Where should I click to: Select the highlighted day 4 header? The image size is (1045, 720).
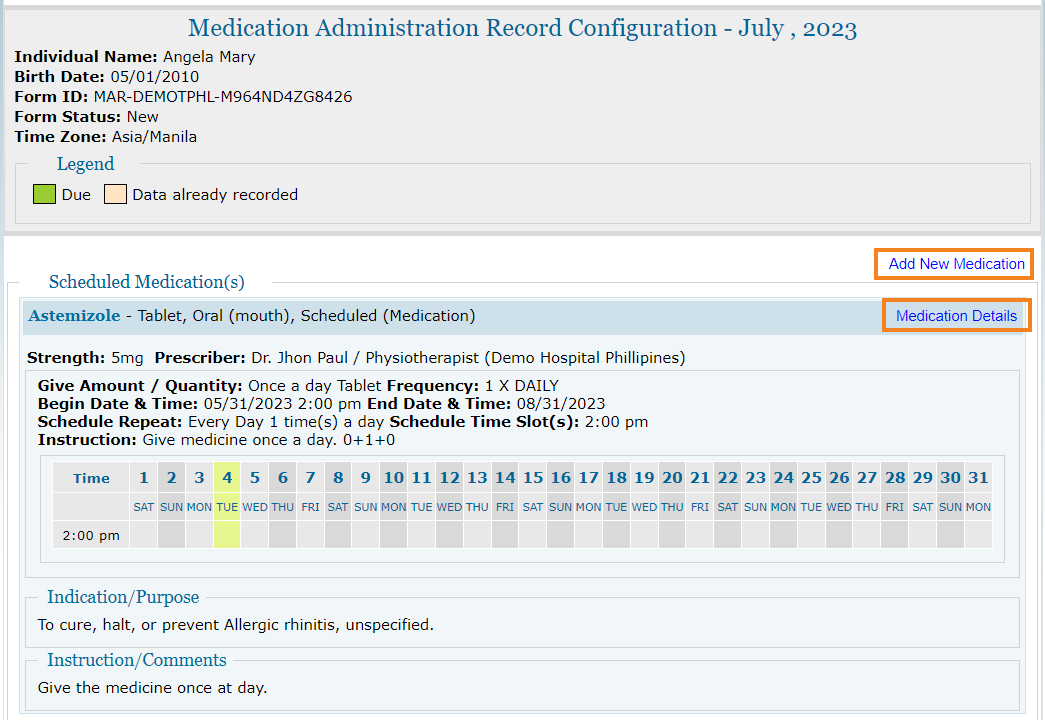227,477
